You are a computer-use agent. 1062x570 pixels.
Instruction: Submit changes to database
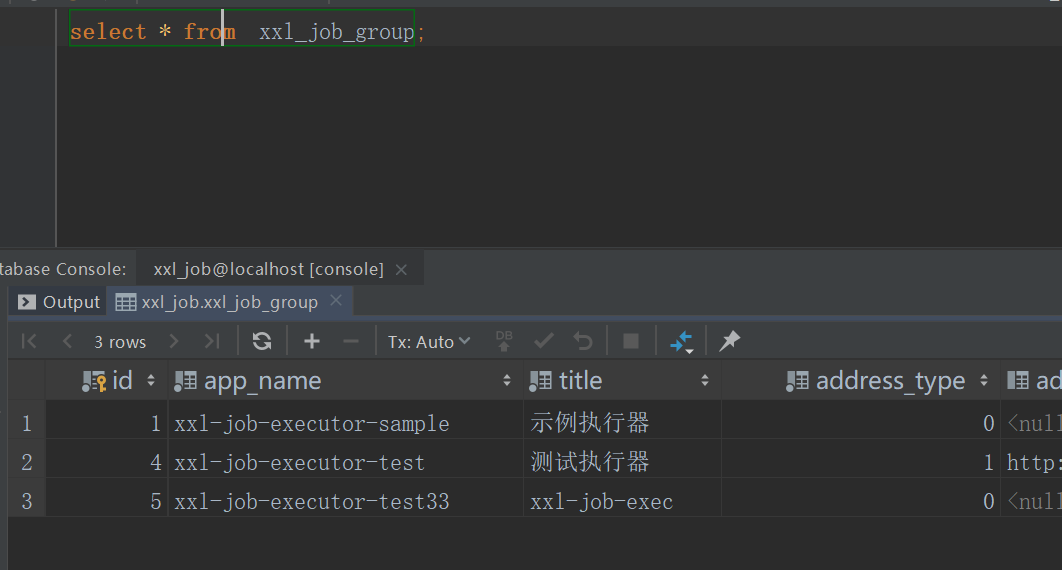point(504,341)
